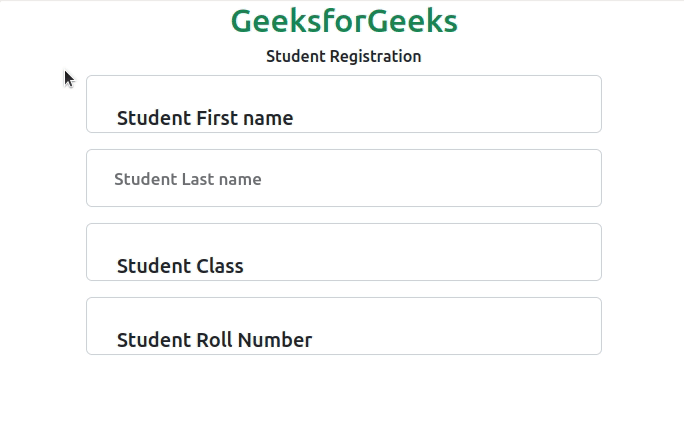Click the "Student Roll Number" floating label

tap(214, 340)
